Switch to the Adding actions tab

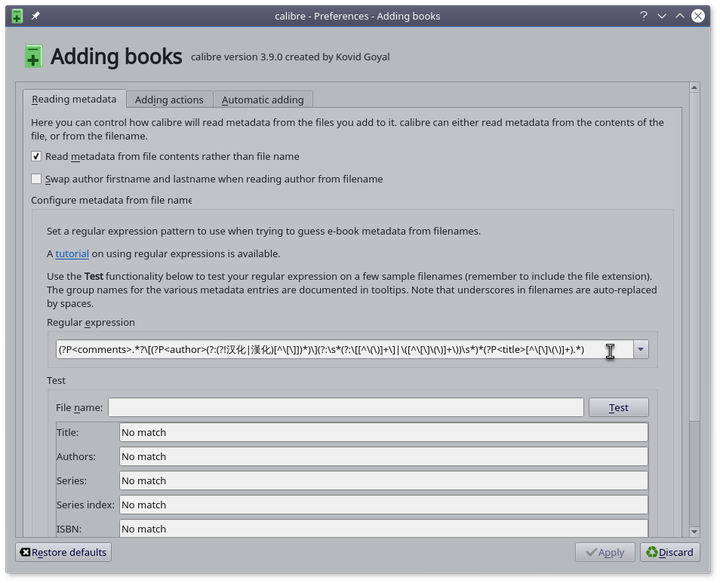(169, 100)
